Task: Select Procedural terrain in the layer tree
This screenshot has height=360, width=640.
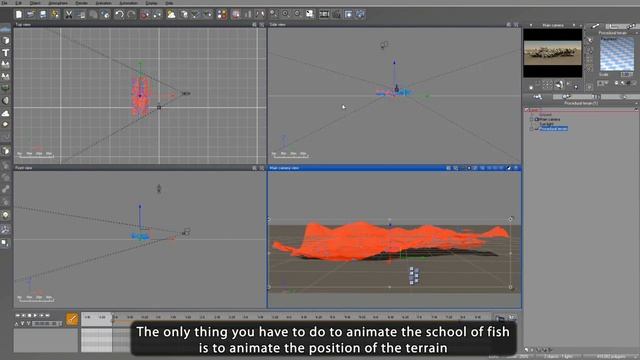Action: coord(553,129)
